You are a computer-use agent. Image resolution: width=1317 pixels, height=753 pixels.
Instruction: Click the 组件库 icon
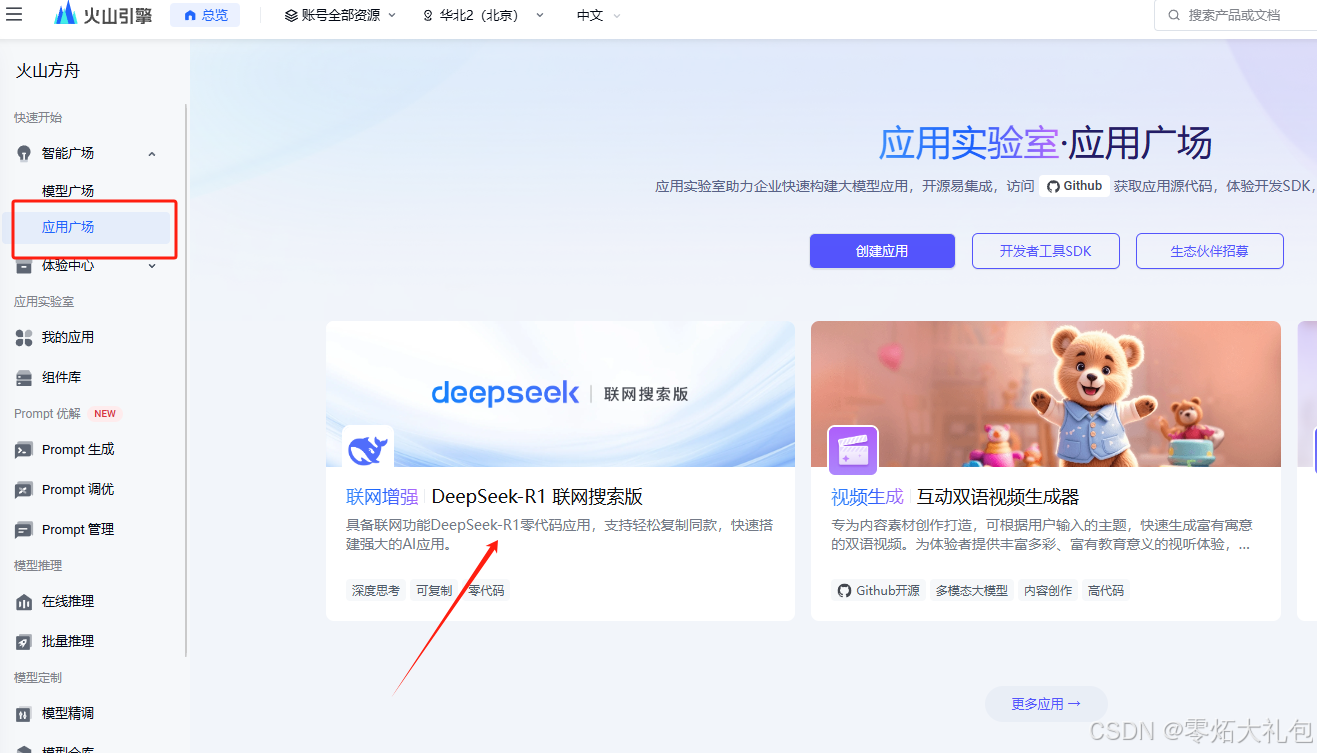24,378
